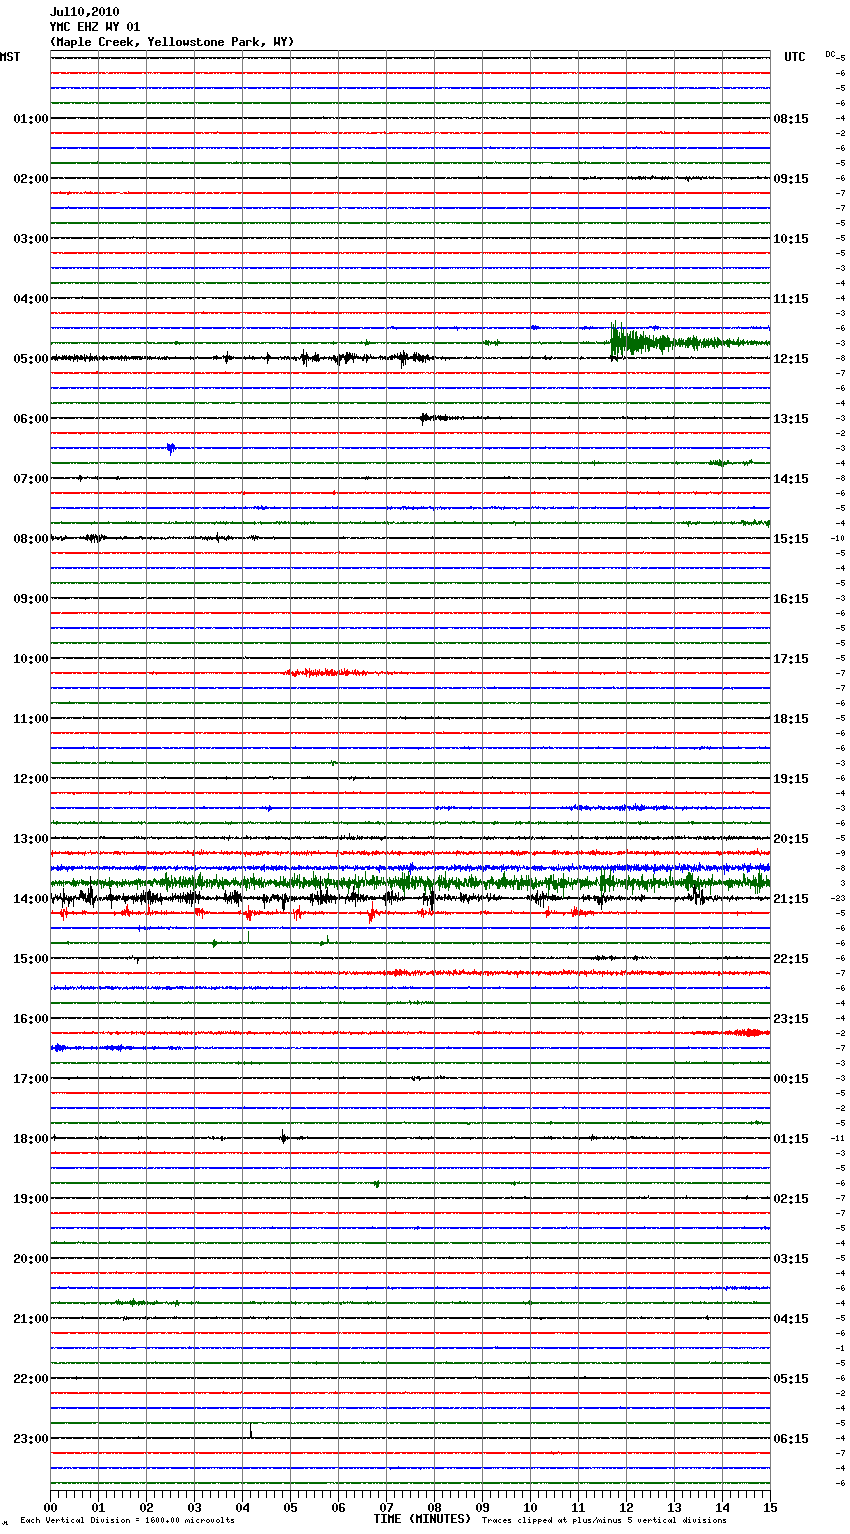Screen dimensions: 850x1534
Task: Click the 12:15 UTC row label
Action: coord(791,359)
